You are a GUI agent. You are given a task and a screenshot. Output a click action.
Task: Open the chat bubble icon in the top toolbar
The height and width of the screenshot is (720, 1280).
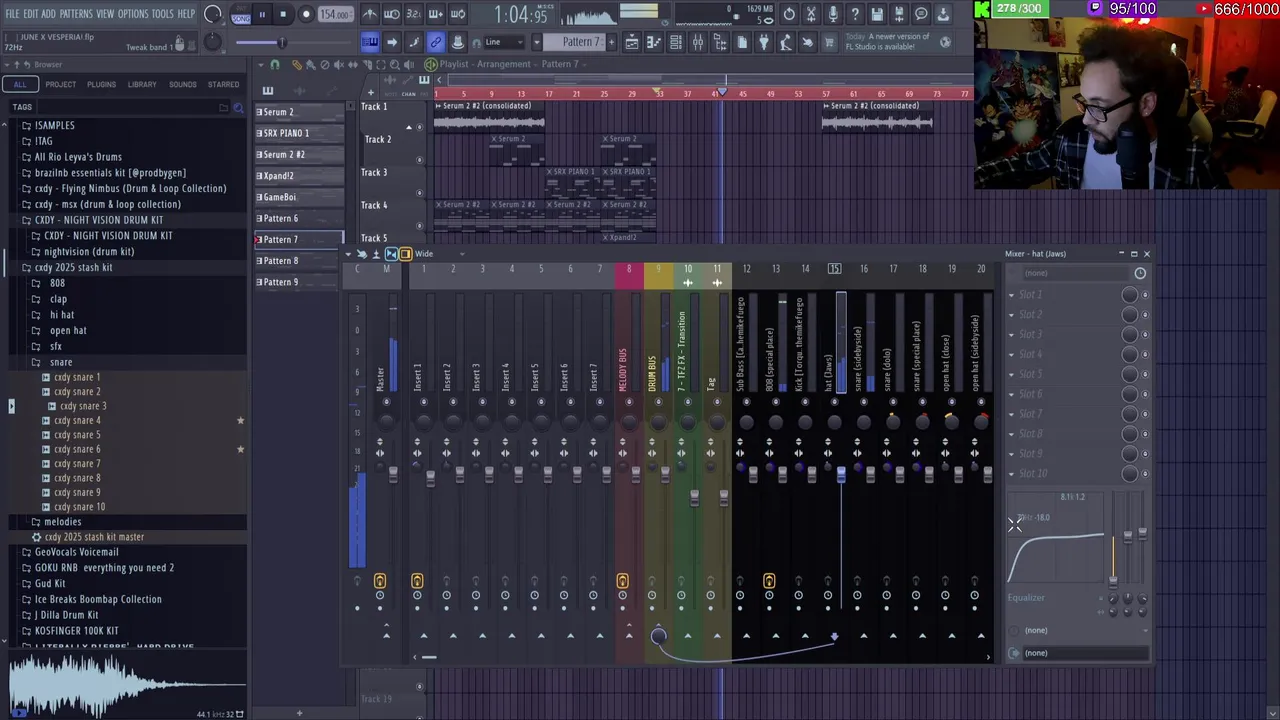coord(921,15)
